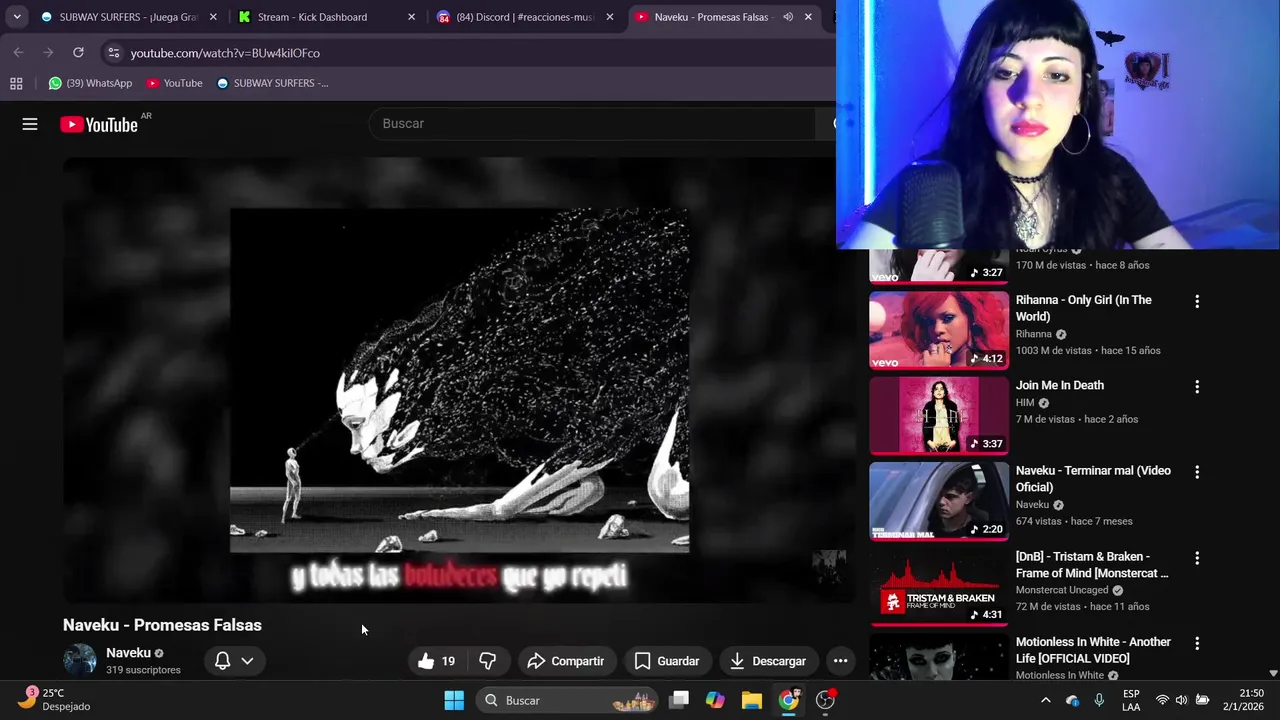Open options for Tristam & Braken video
The height and width of the screenshot is (720, 1280).
click(x=1196, y=558)
